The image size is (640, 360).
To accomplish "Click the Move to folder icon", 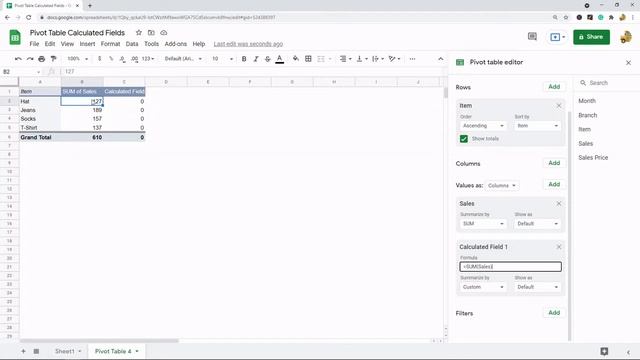I will pyautogui.click(x=151, y=33).
